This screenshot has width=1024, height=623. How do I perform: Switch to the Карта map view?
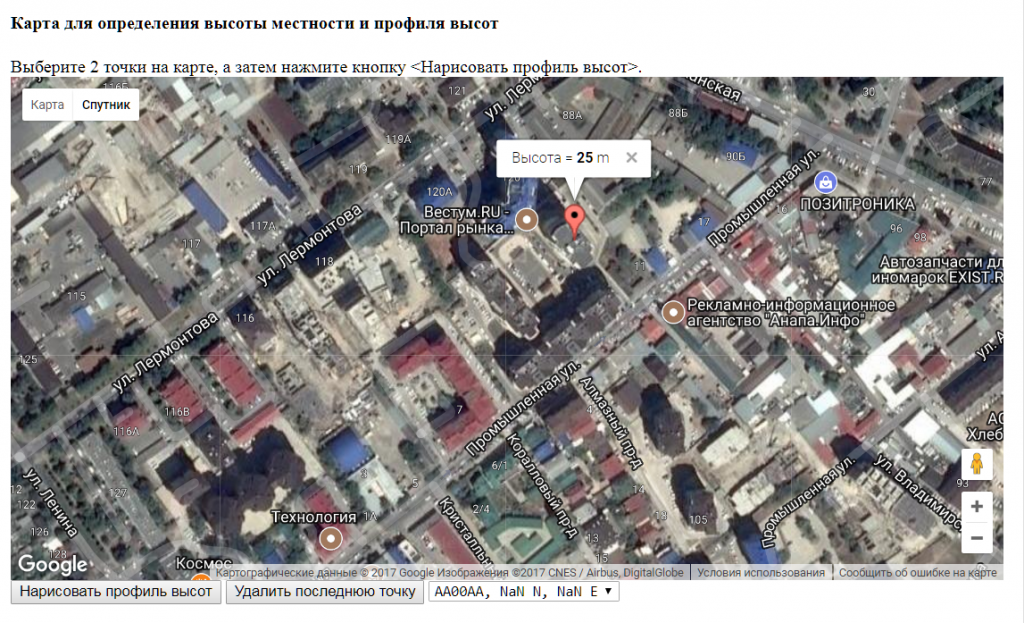point(47,104)
